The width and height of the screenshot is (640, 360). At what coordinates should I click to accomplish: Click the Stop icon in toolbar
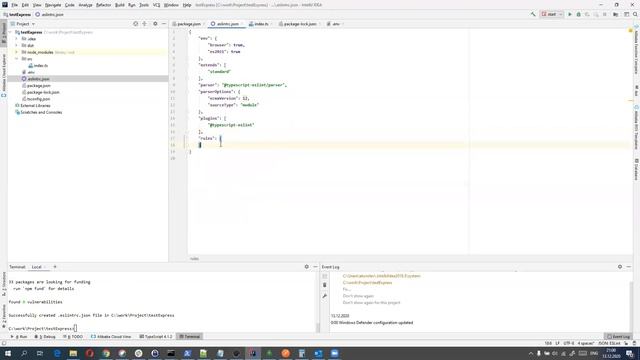coord(605,14)
